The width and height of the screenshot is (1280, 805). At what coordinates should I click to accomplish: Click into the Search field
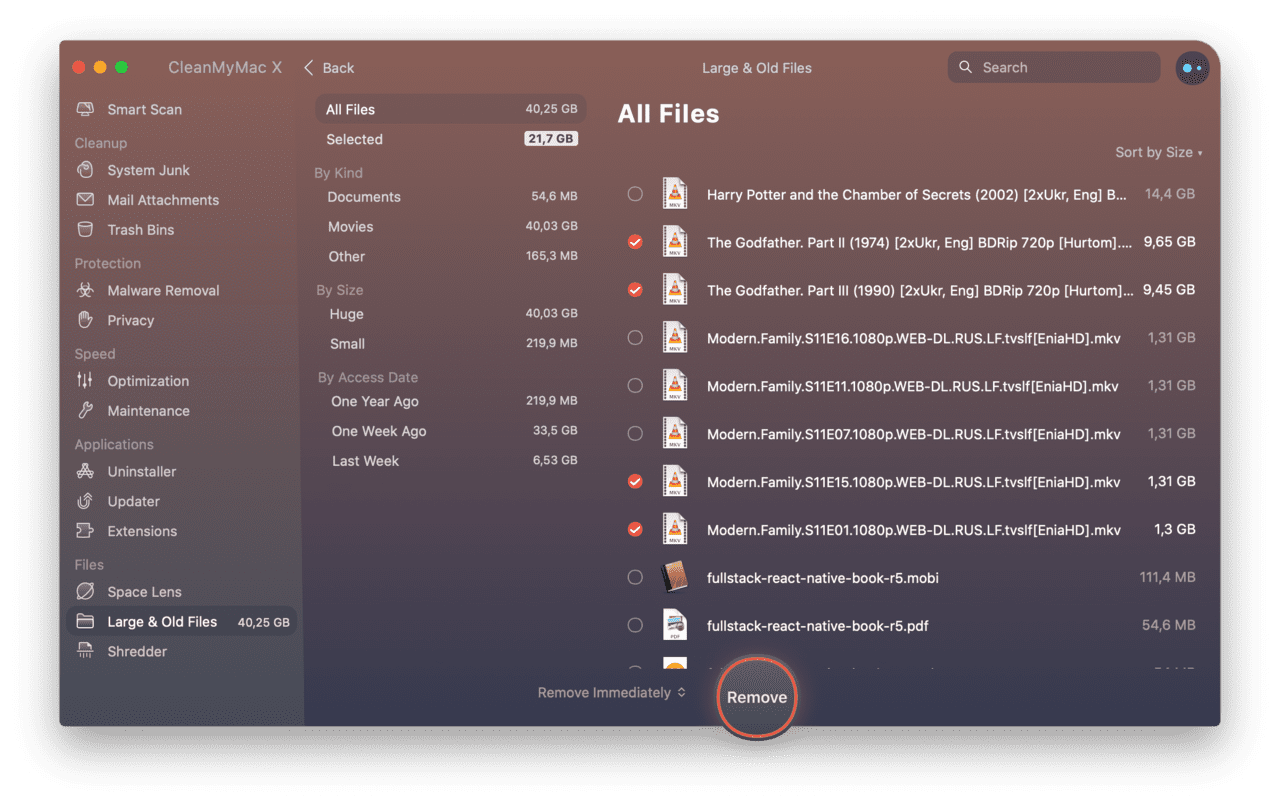[1054, 67]
